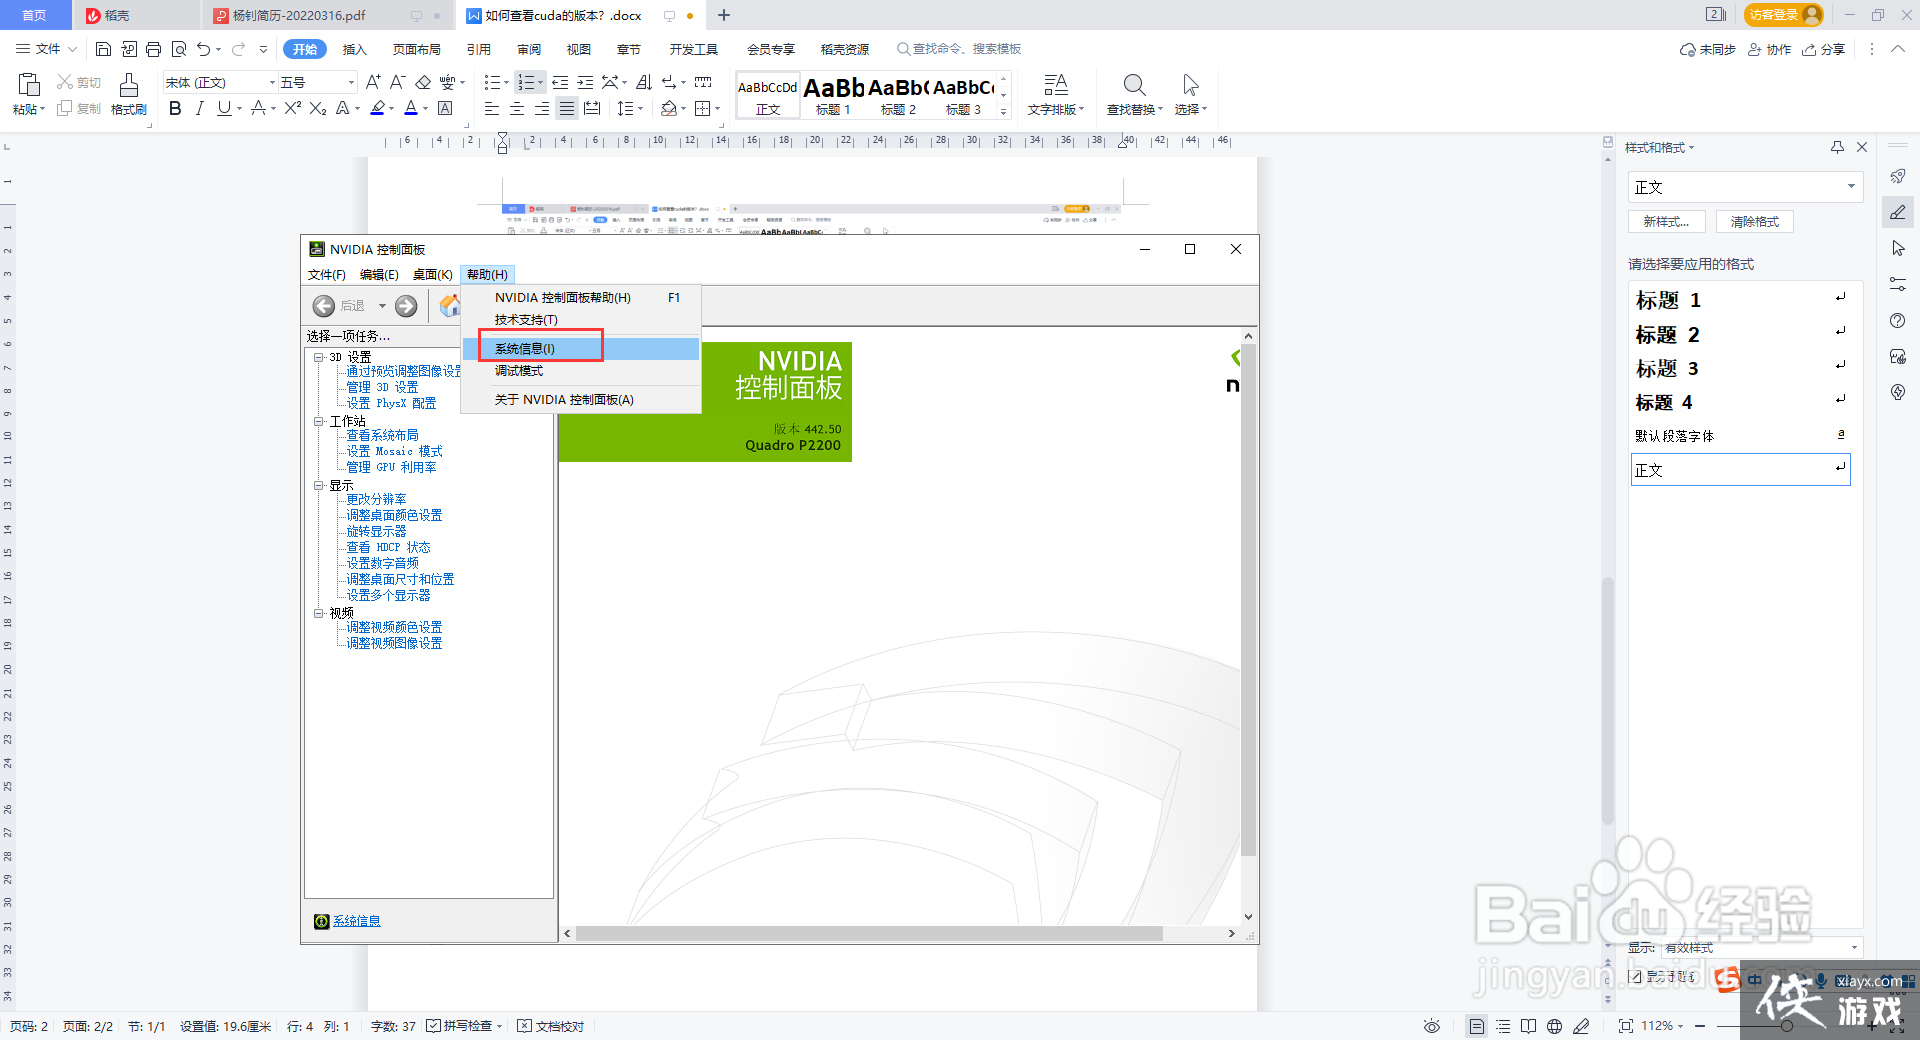
Task: Switch to the 审阅 ribbon tab
Action: pos(529,49)
